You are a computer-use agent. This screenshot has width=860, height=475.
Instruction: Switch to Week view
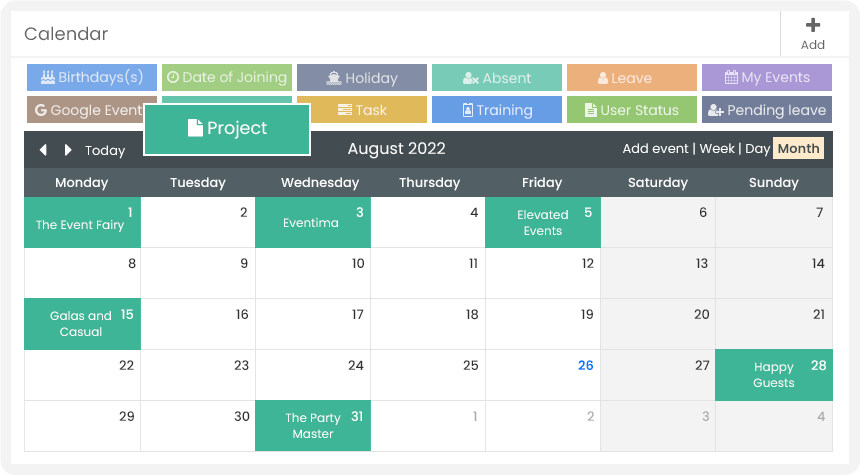point(717,149)
